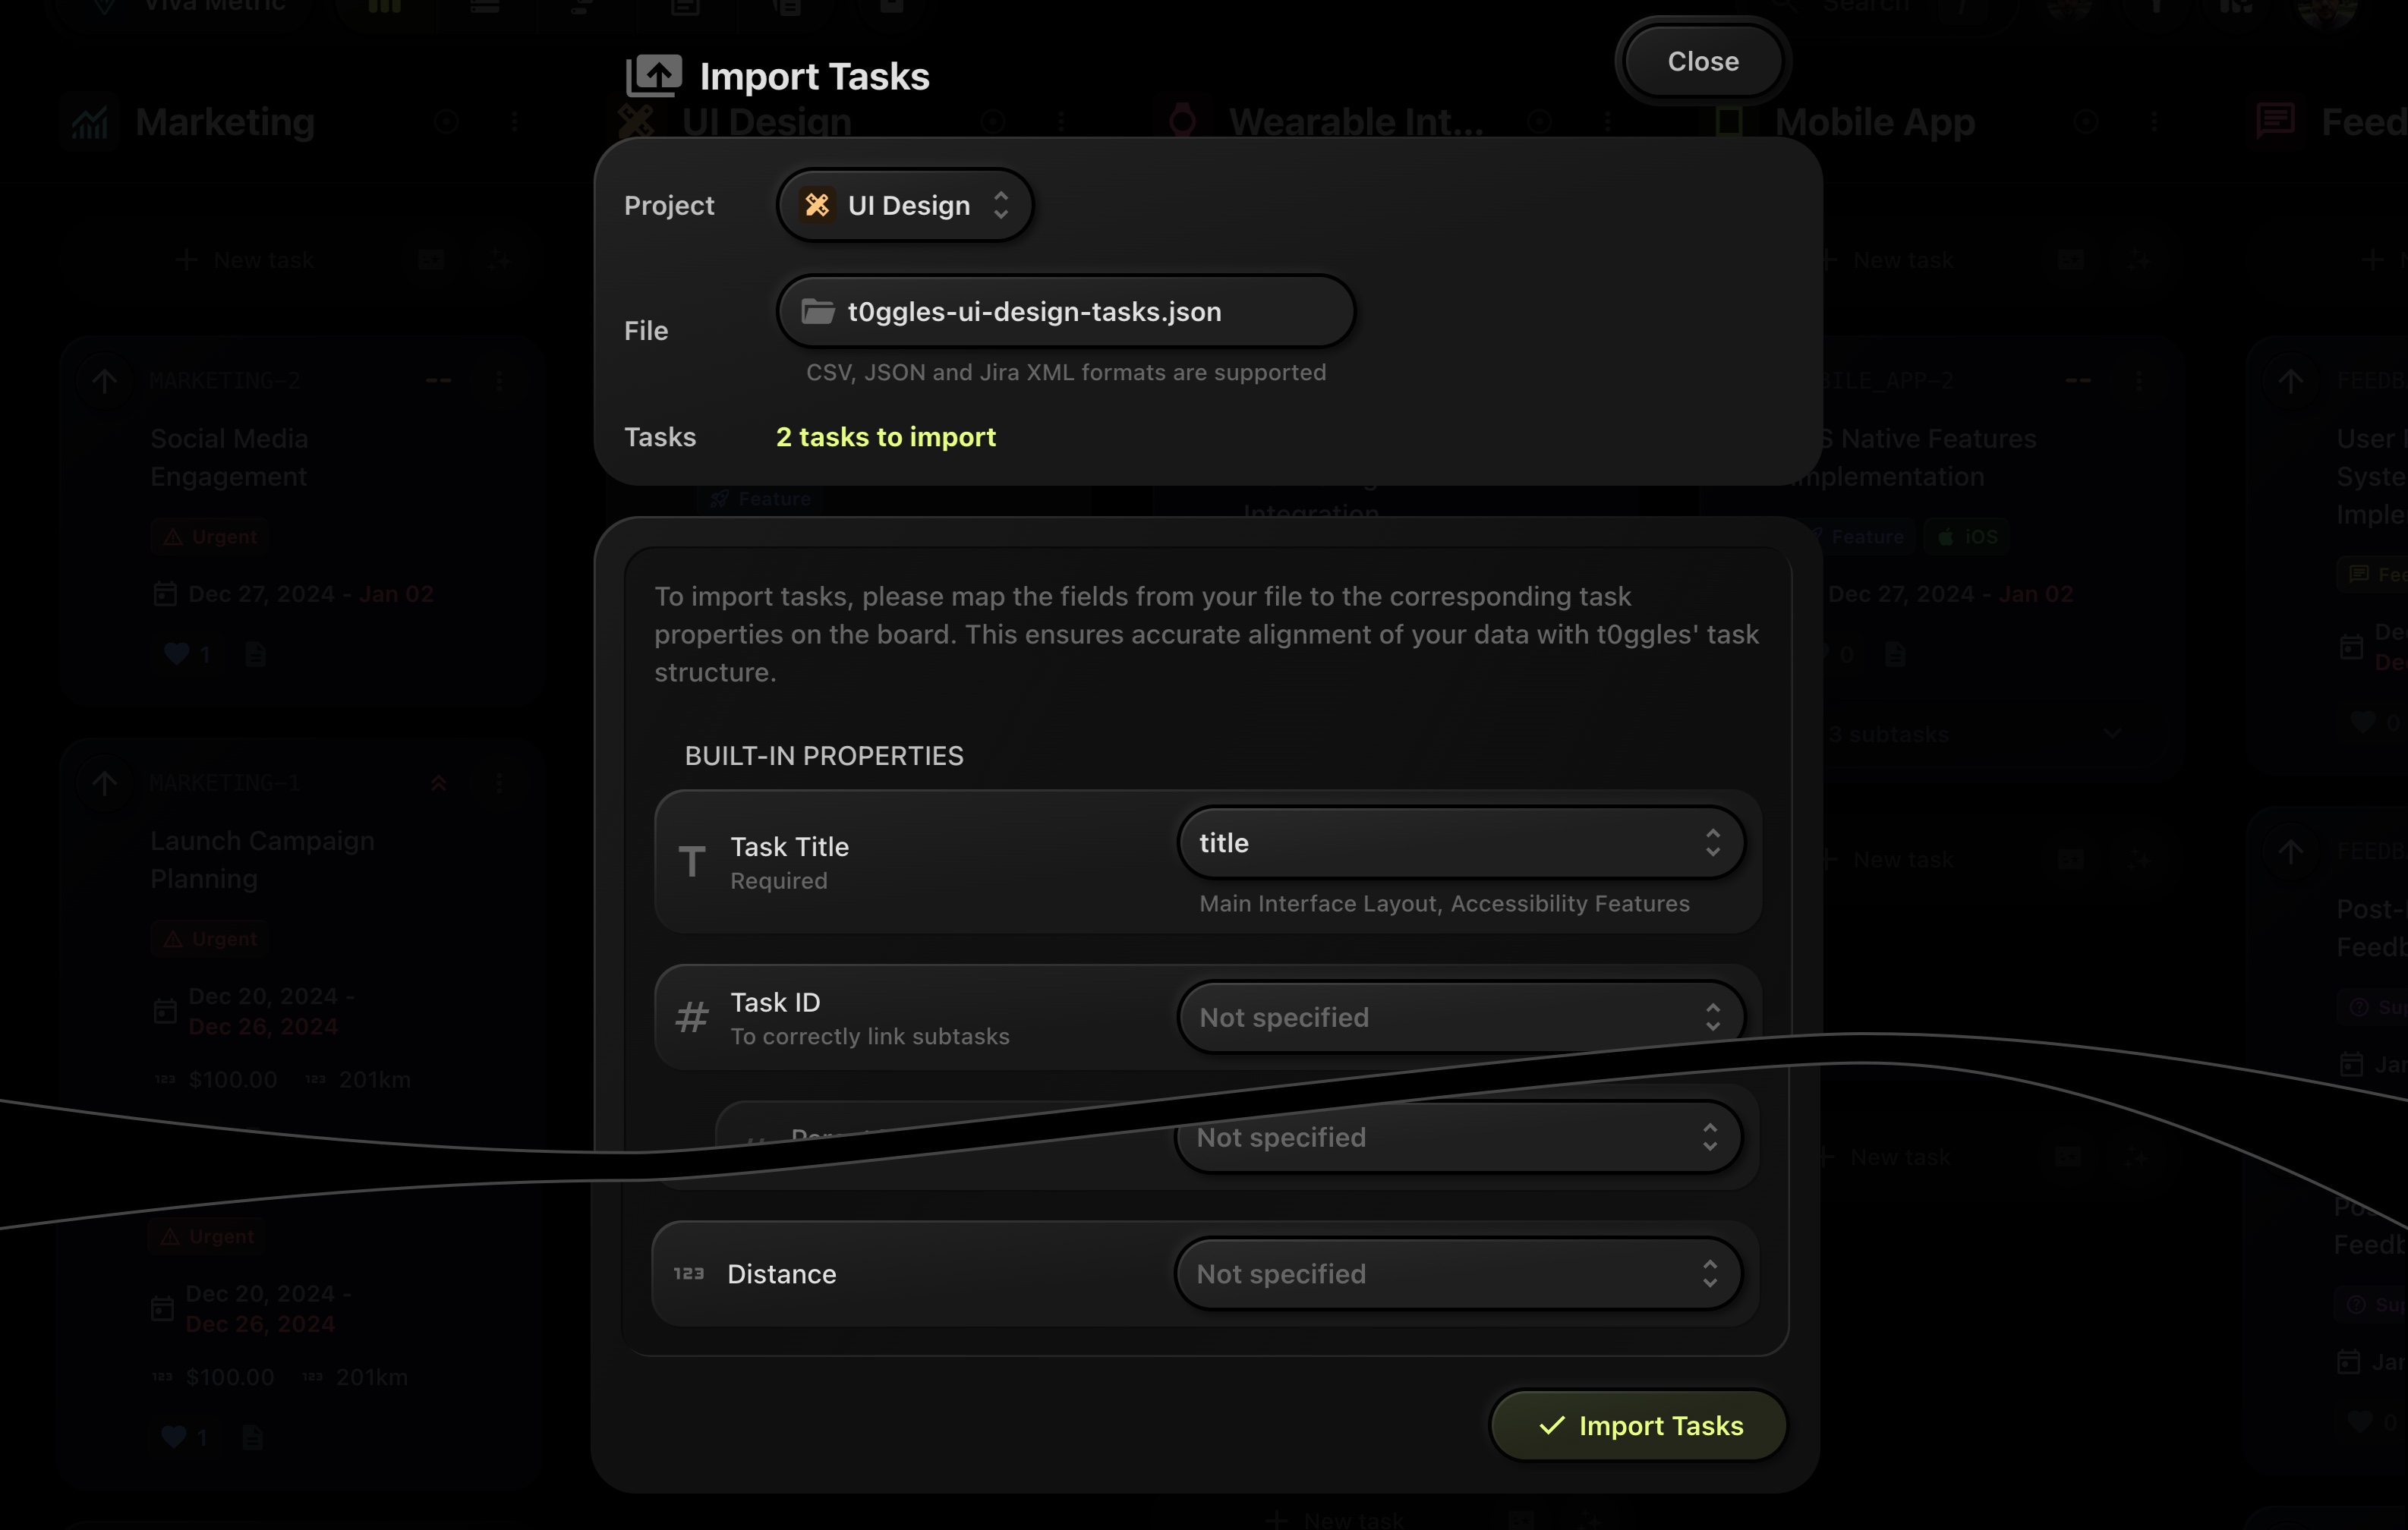Click the UI Design project icon

[x=817, y=205]
